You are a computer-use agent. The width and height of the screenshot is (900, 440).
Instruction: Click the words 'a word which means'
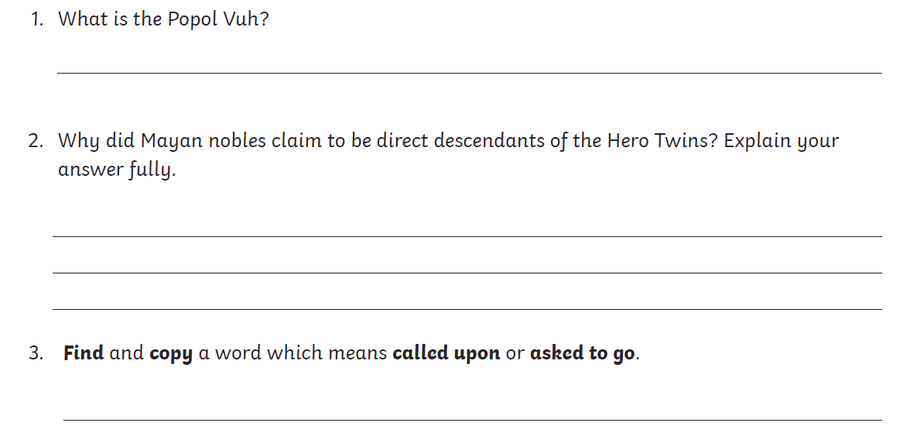coord(293,353)
